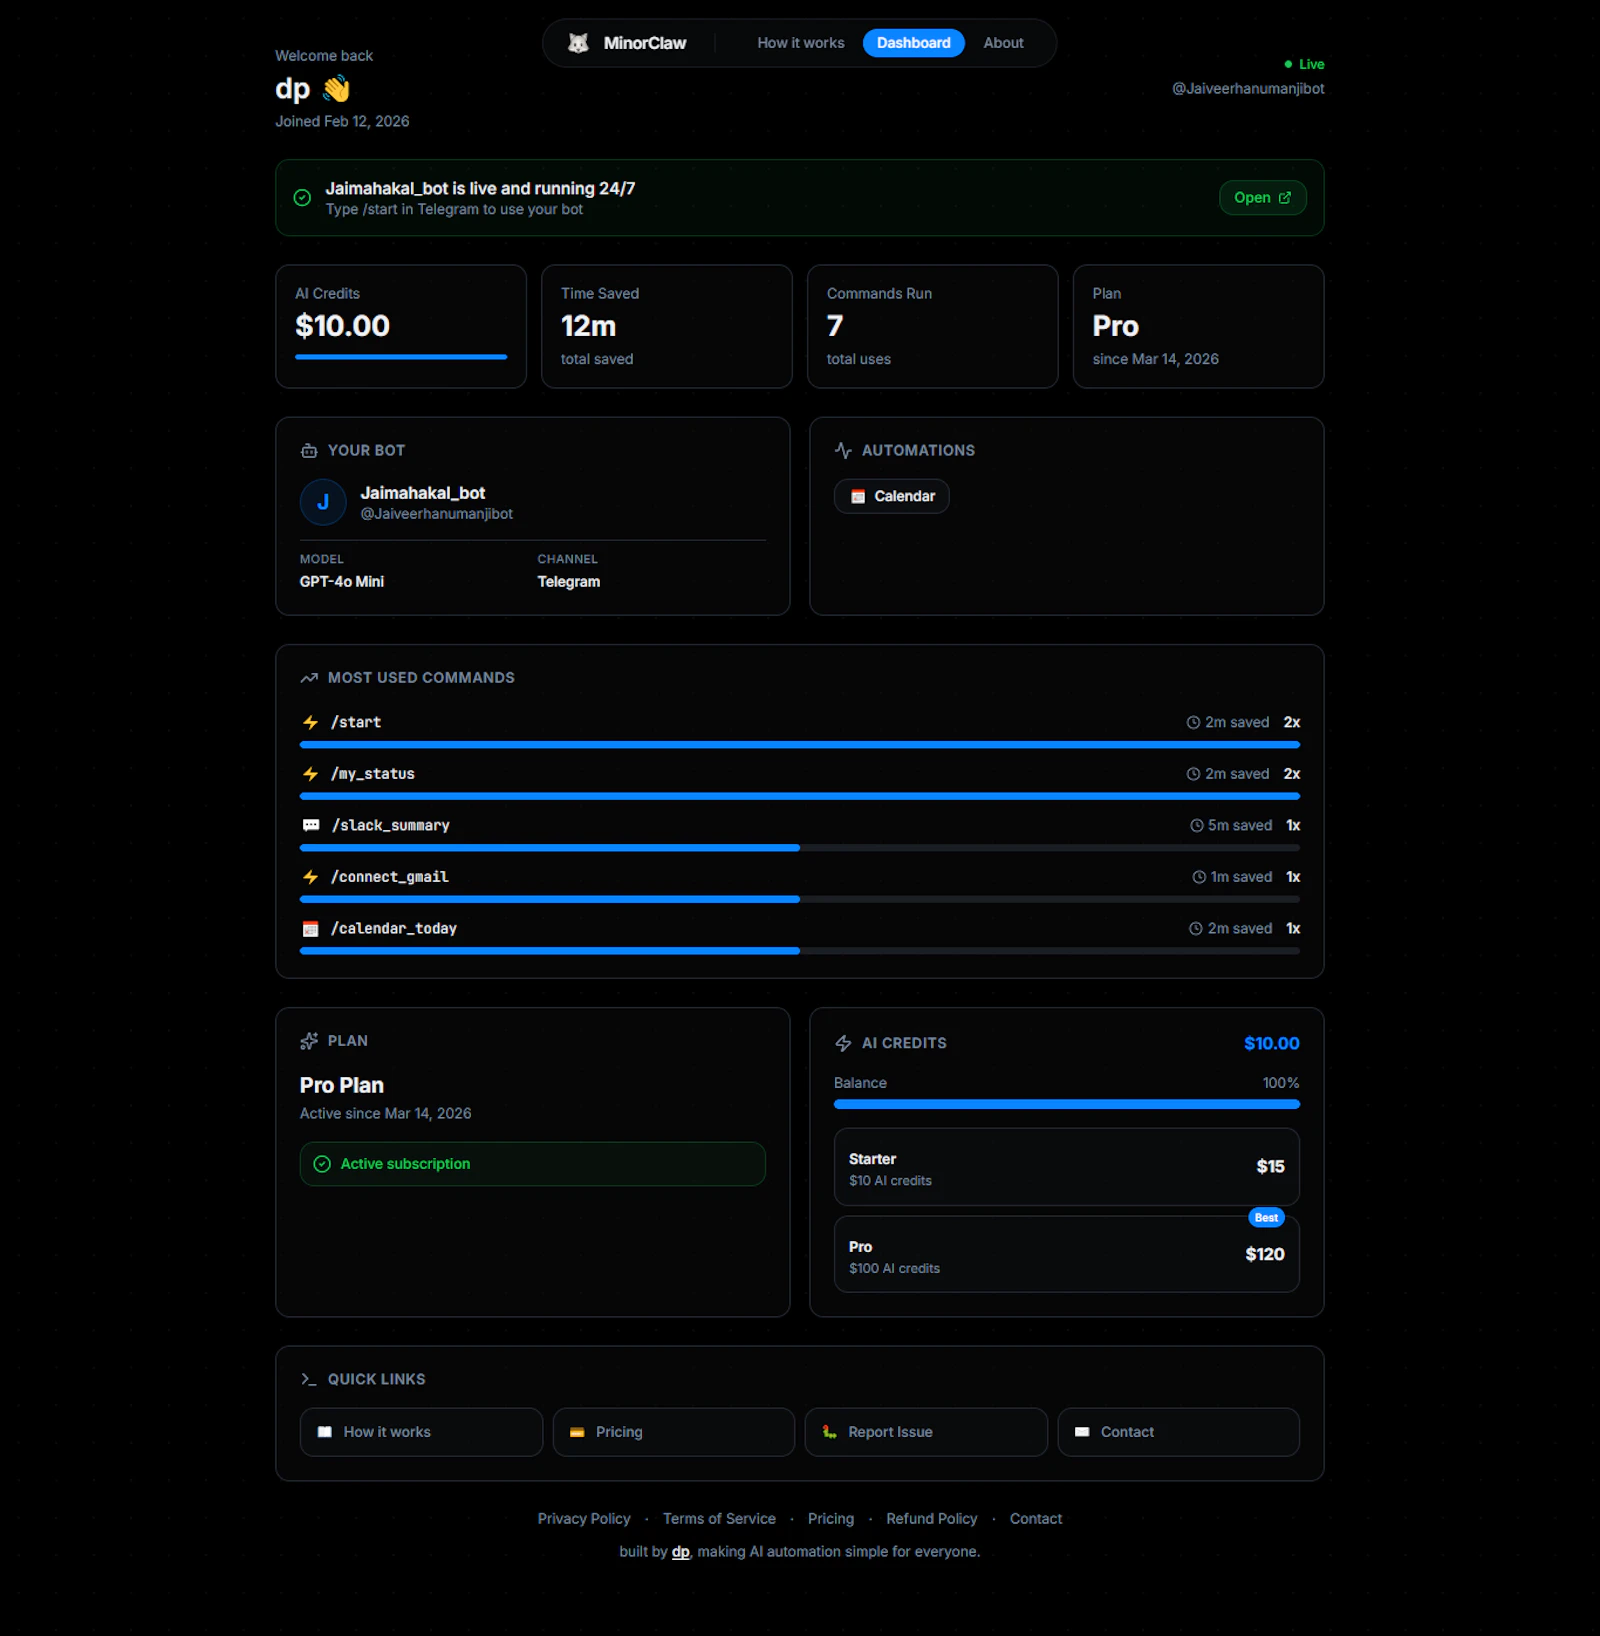Click the bolt icon beside AI CREDITS heading

click(x=843, y=1043)
